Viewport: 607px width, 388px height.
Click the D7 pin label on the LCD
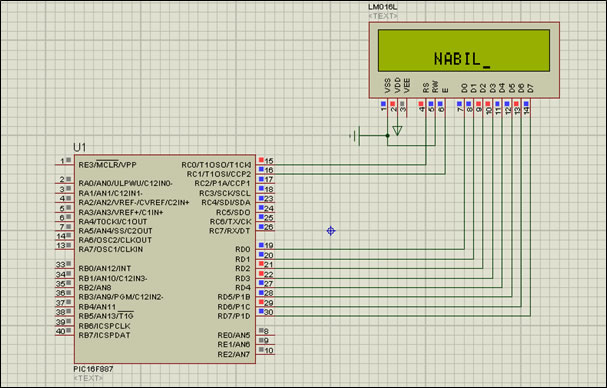coord(530,88)
